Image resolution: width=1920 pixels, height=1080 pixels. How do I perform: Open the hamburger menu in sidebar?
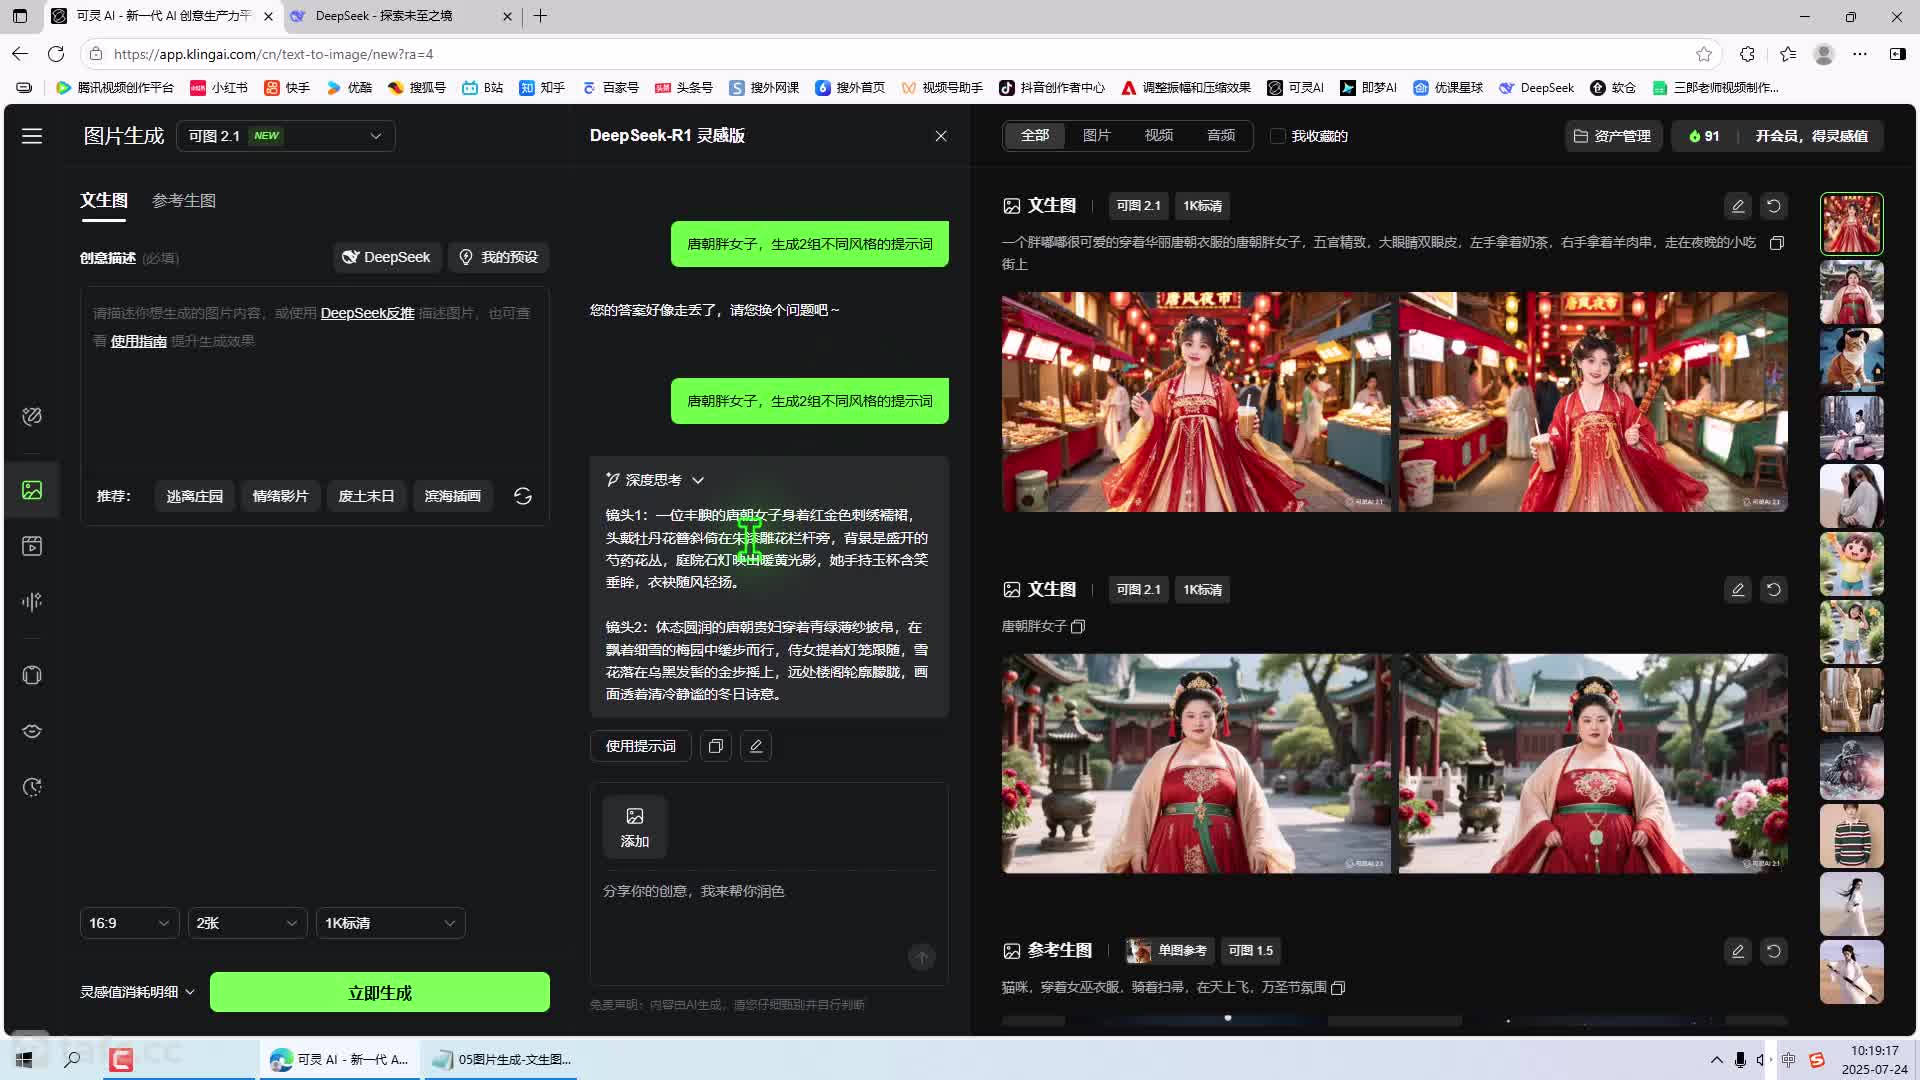[x=32, y=136]
